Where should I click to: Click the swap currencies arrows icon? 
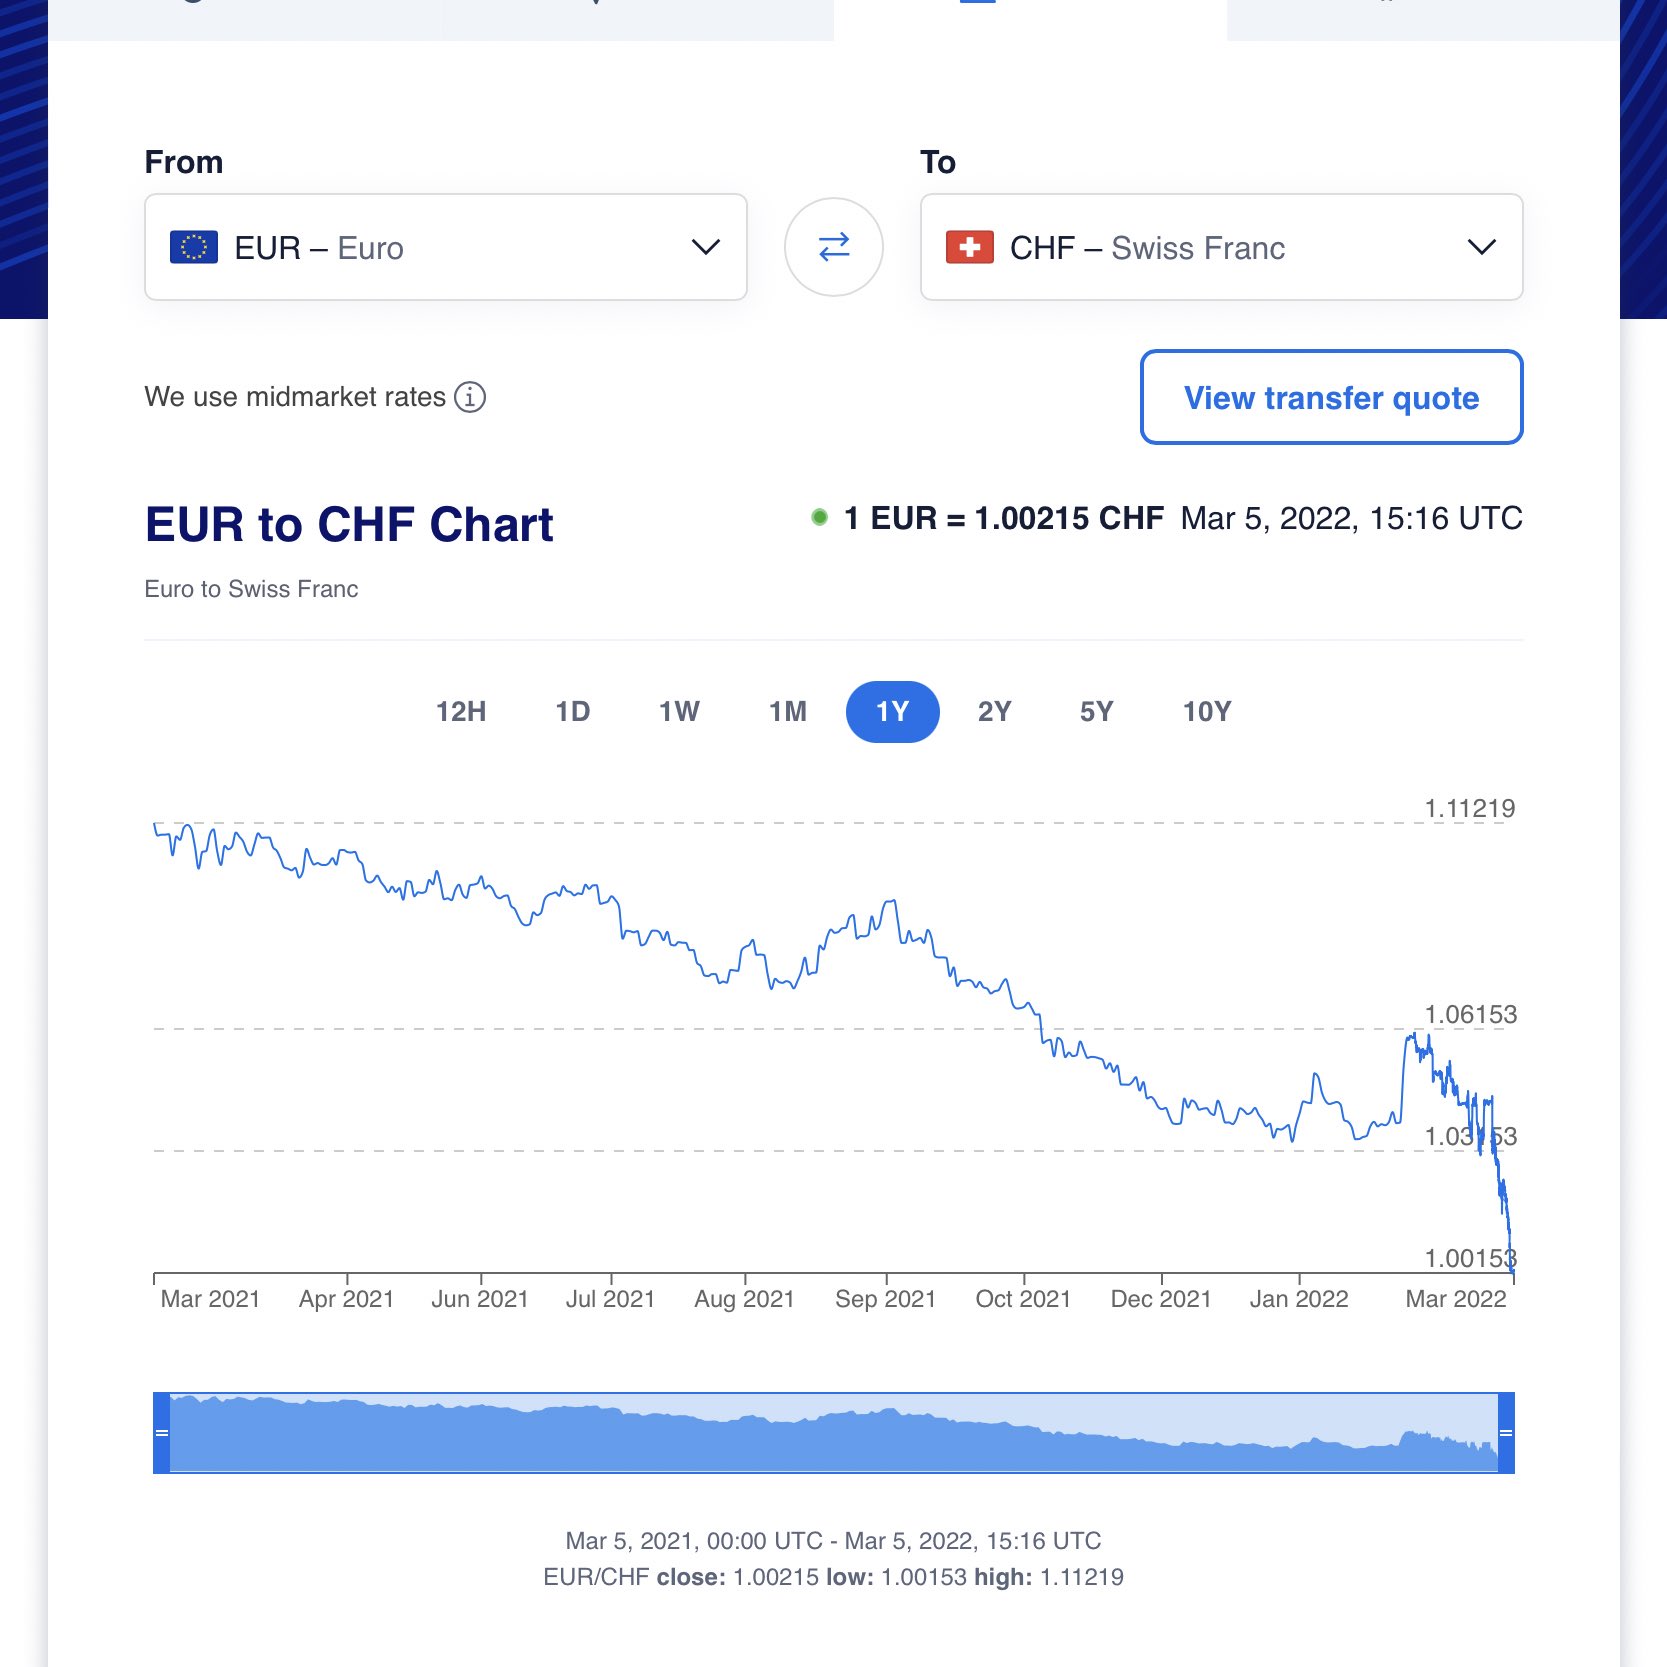[833, 247]
